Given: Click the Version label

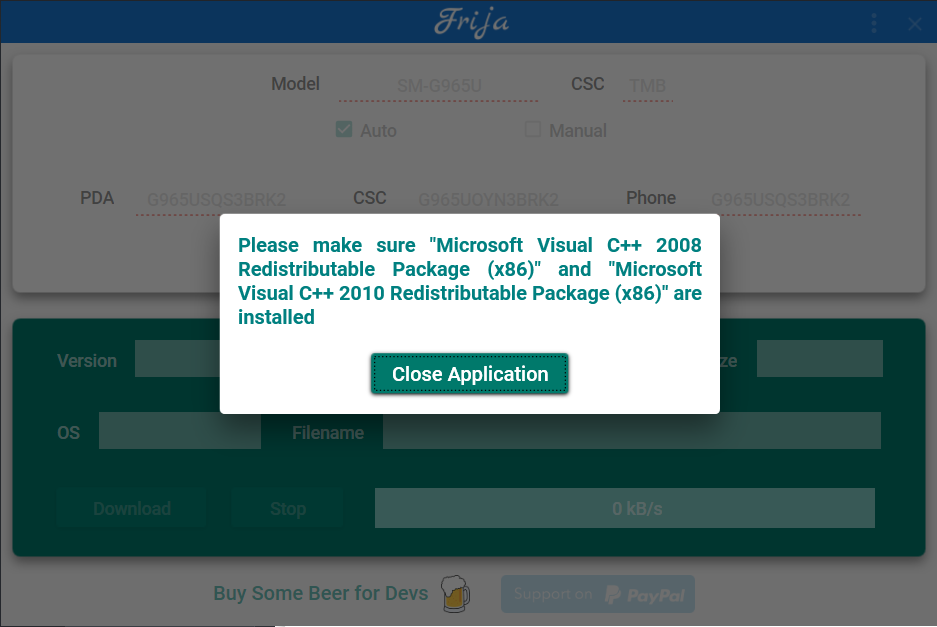Looking at the screenshot, I should pyautogui.click(x=87, y=360).
